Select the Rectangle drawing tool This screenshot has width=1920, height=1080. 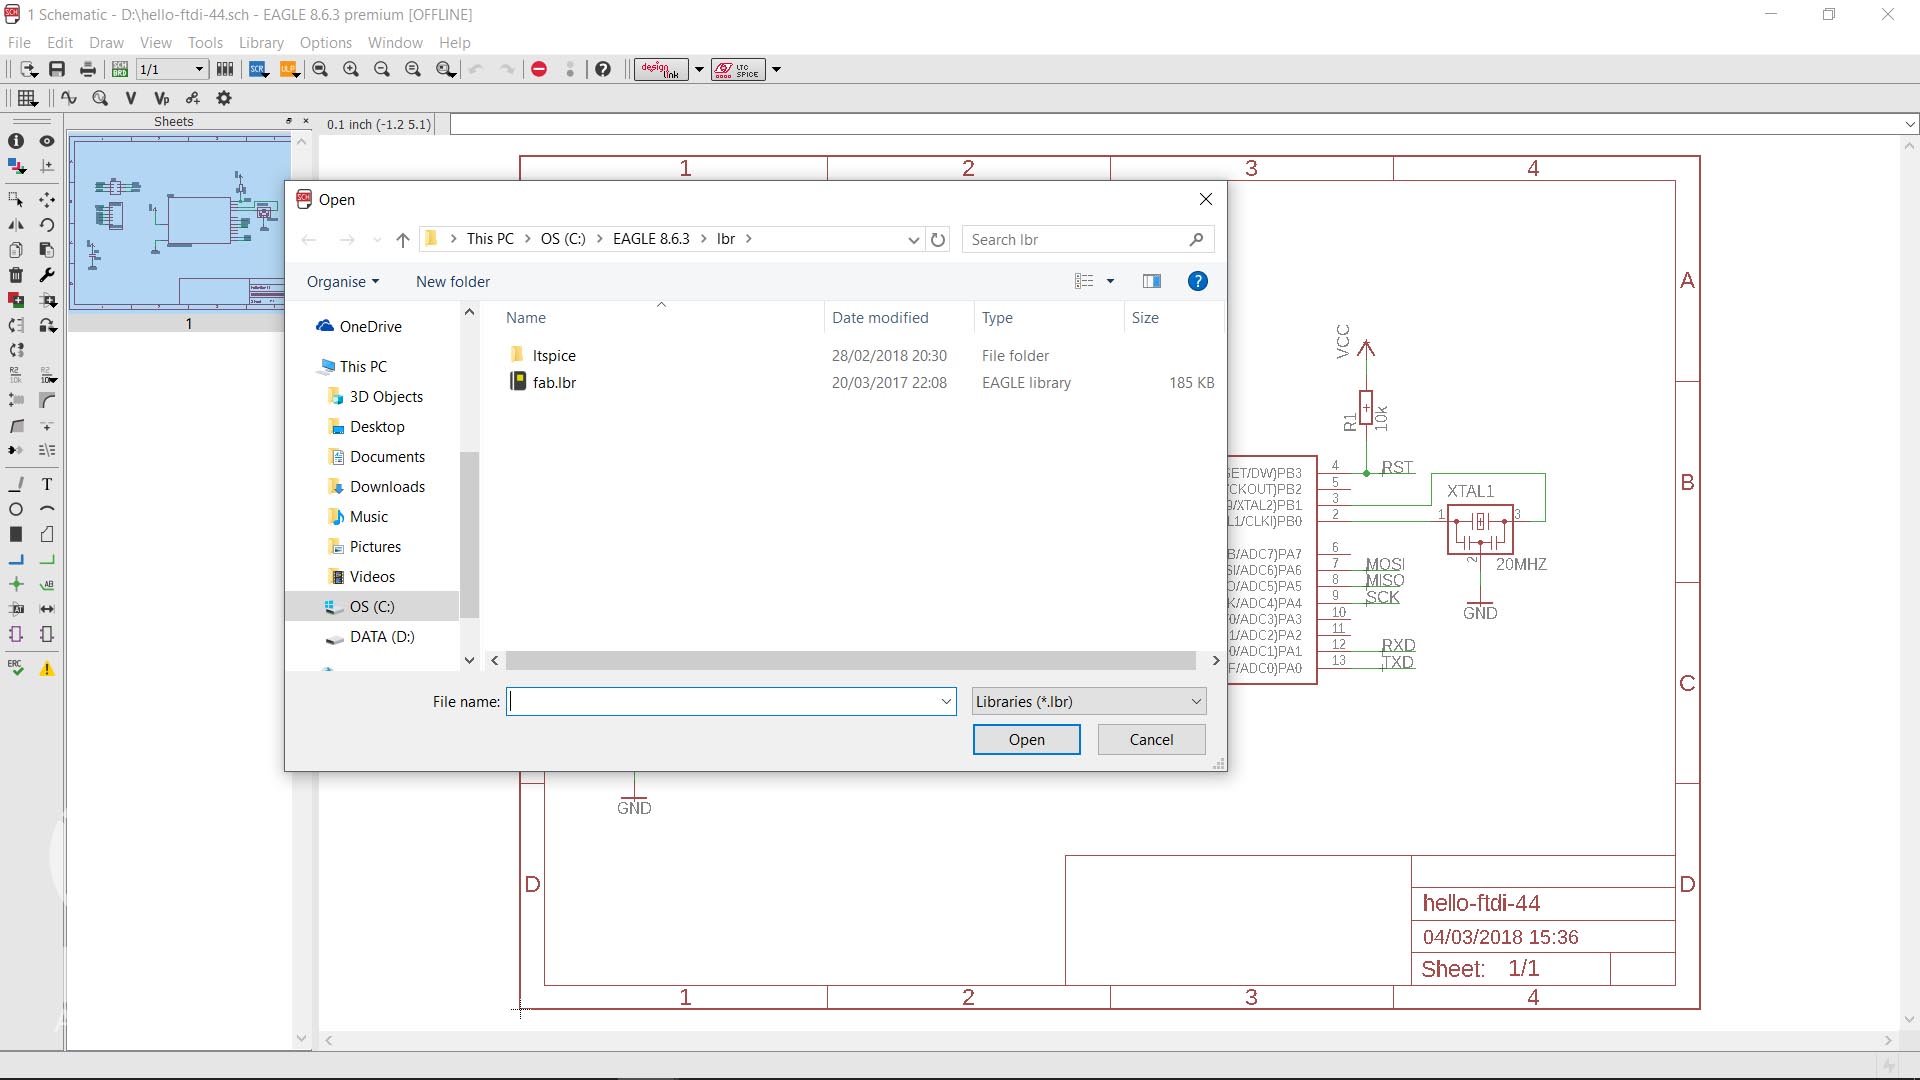[x=16, y=534]
